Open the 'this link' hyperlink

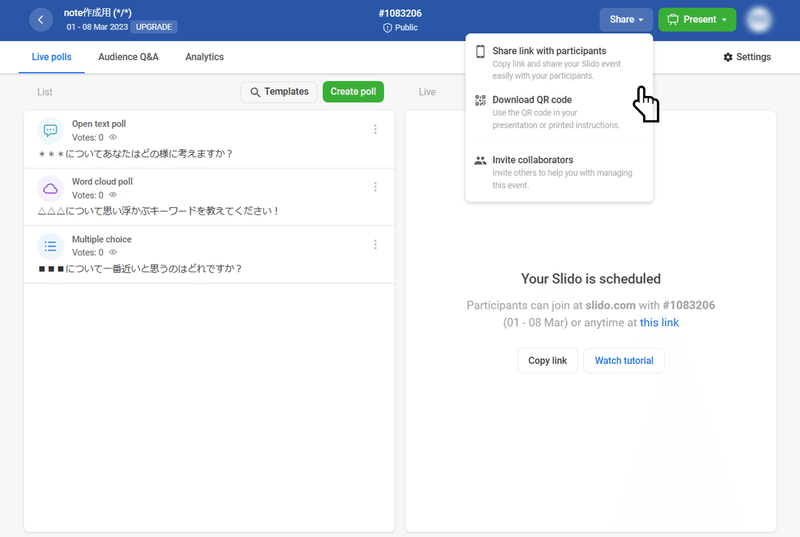pyautogui.click(x=659, y=323)
